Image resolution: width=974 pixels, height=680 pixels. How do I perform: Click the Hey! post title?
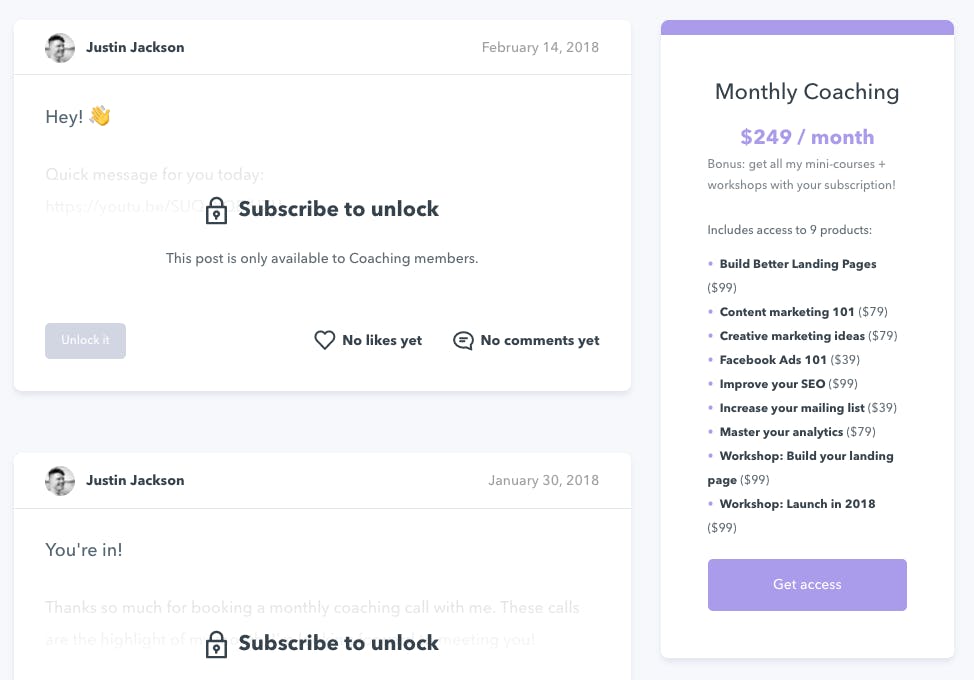(x=64, y=117)
